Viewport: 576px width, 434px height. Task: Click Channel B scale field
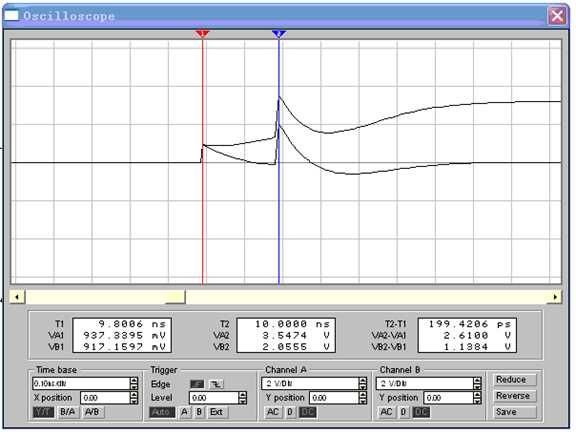coord(425,384)
